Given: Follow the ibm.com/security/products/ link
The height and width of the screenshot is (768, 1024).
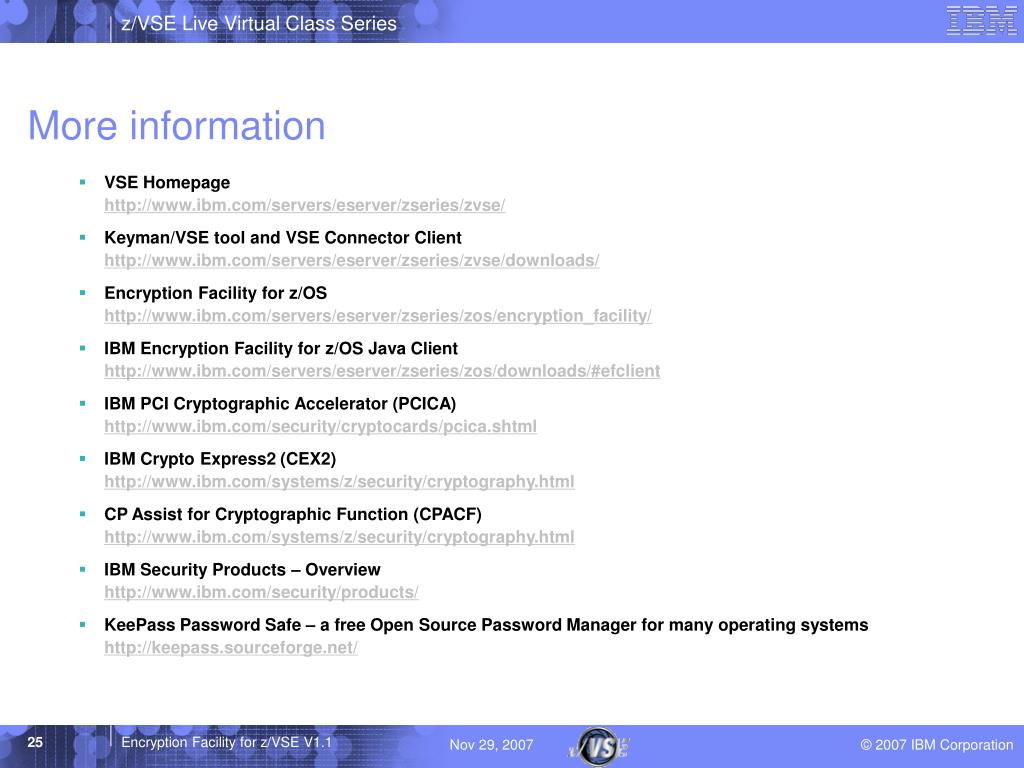Looking at the screenshot, I should (261, 592).
